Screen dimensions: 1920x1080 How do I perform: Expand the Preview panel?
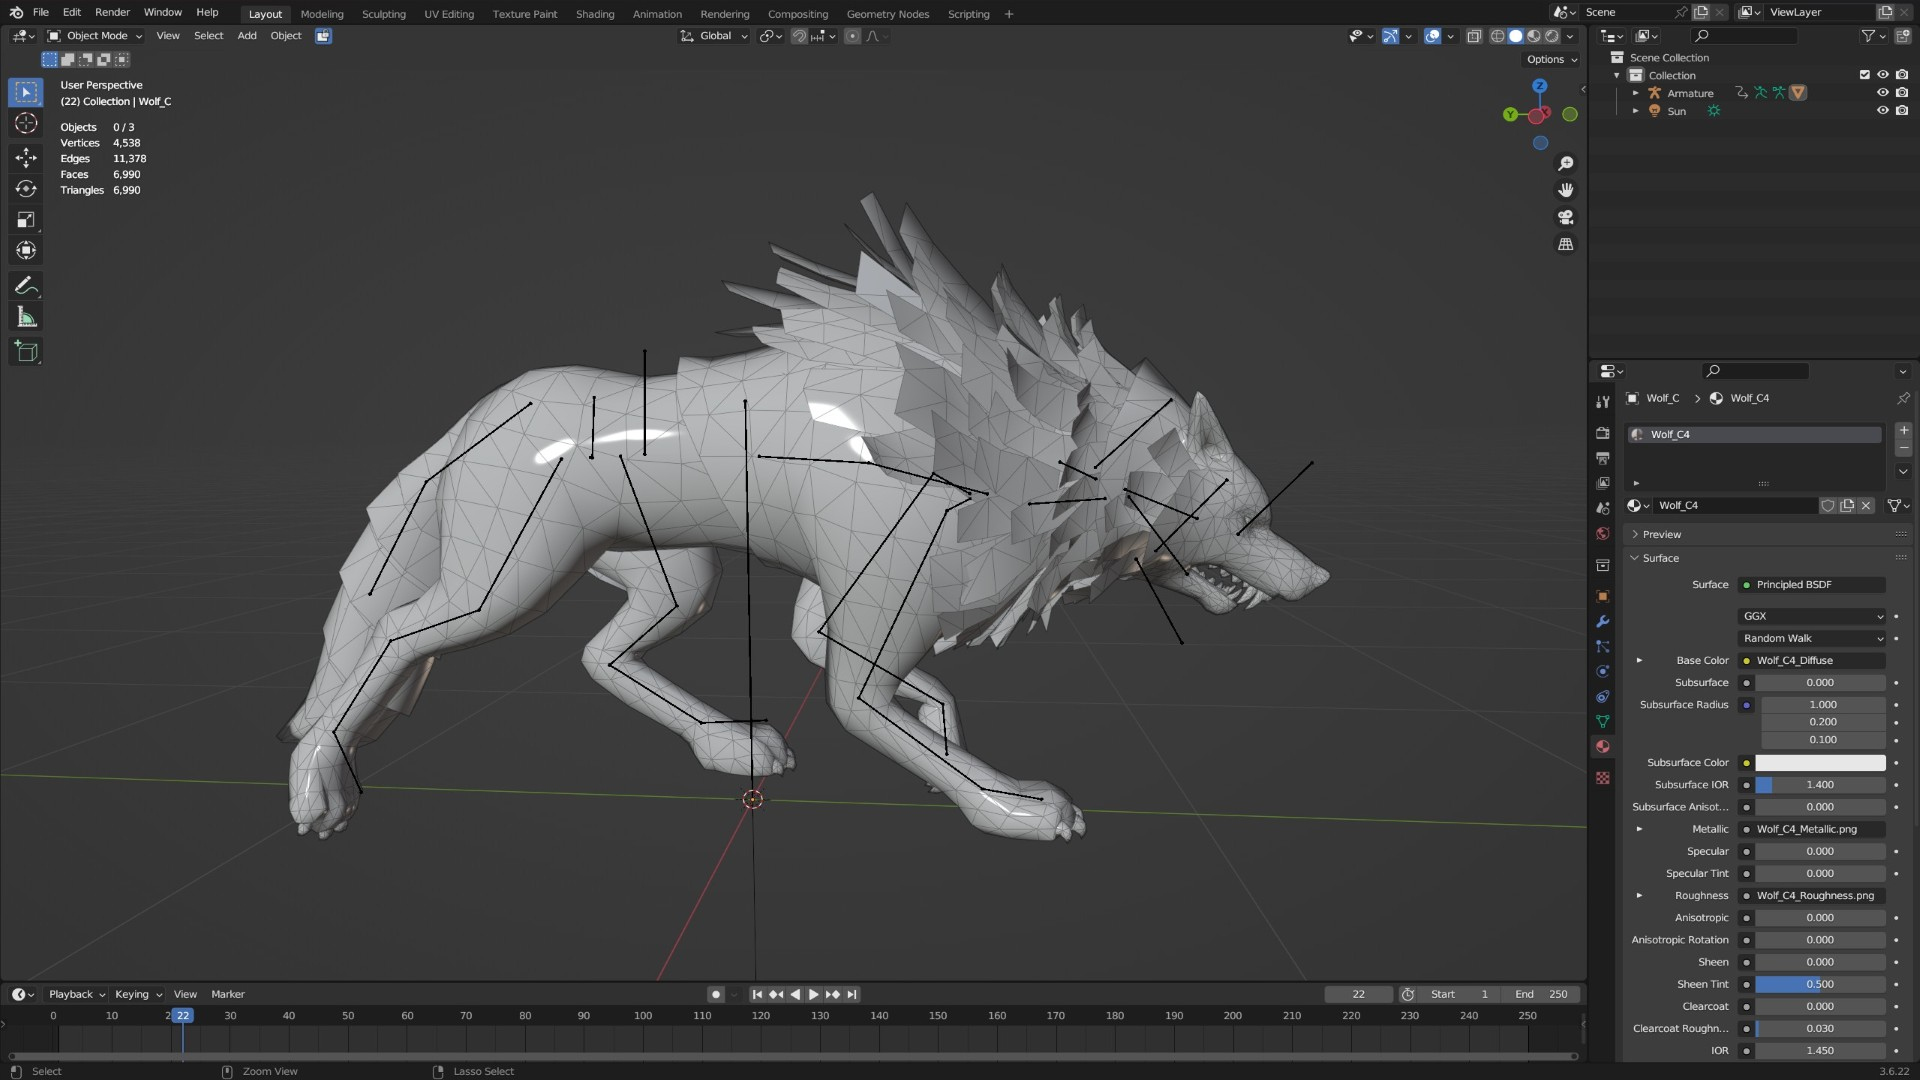(1661, 535)
